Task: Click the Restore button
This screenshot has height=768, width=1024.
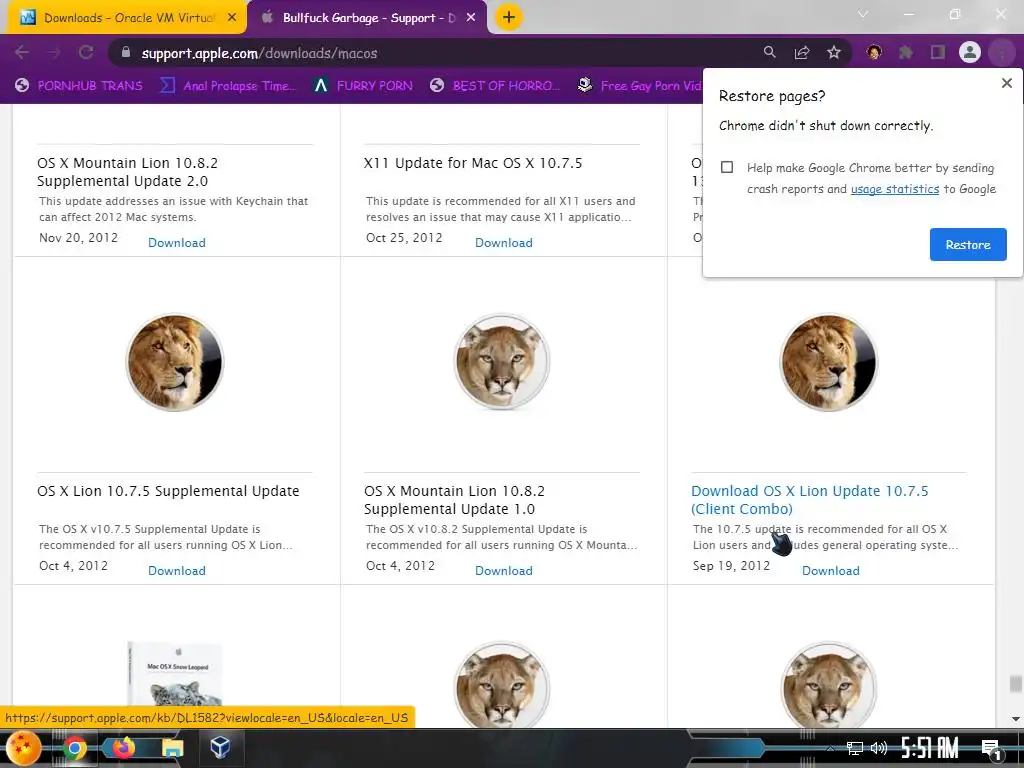Action: click(968, 244)
